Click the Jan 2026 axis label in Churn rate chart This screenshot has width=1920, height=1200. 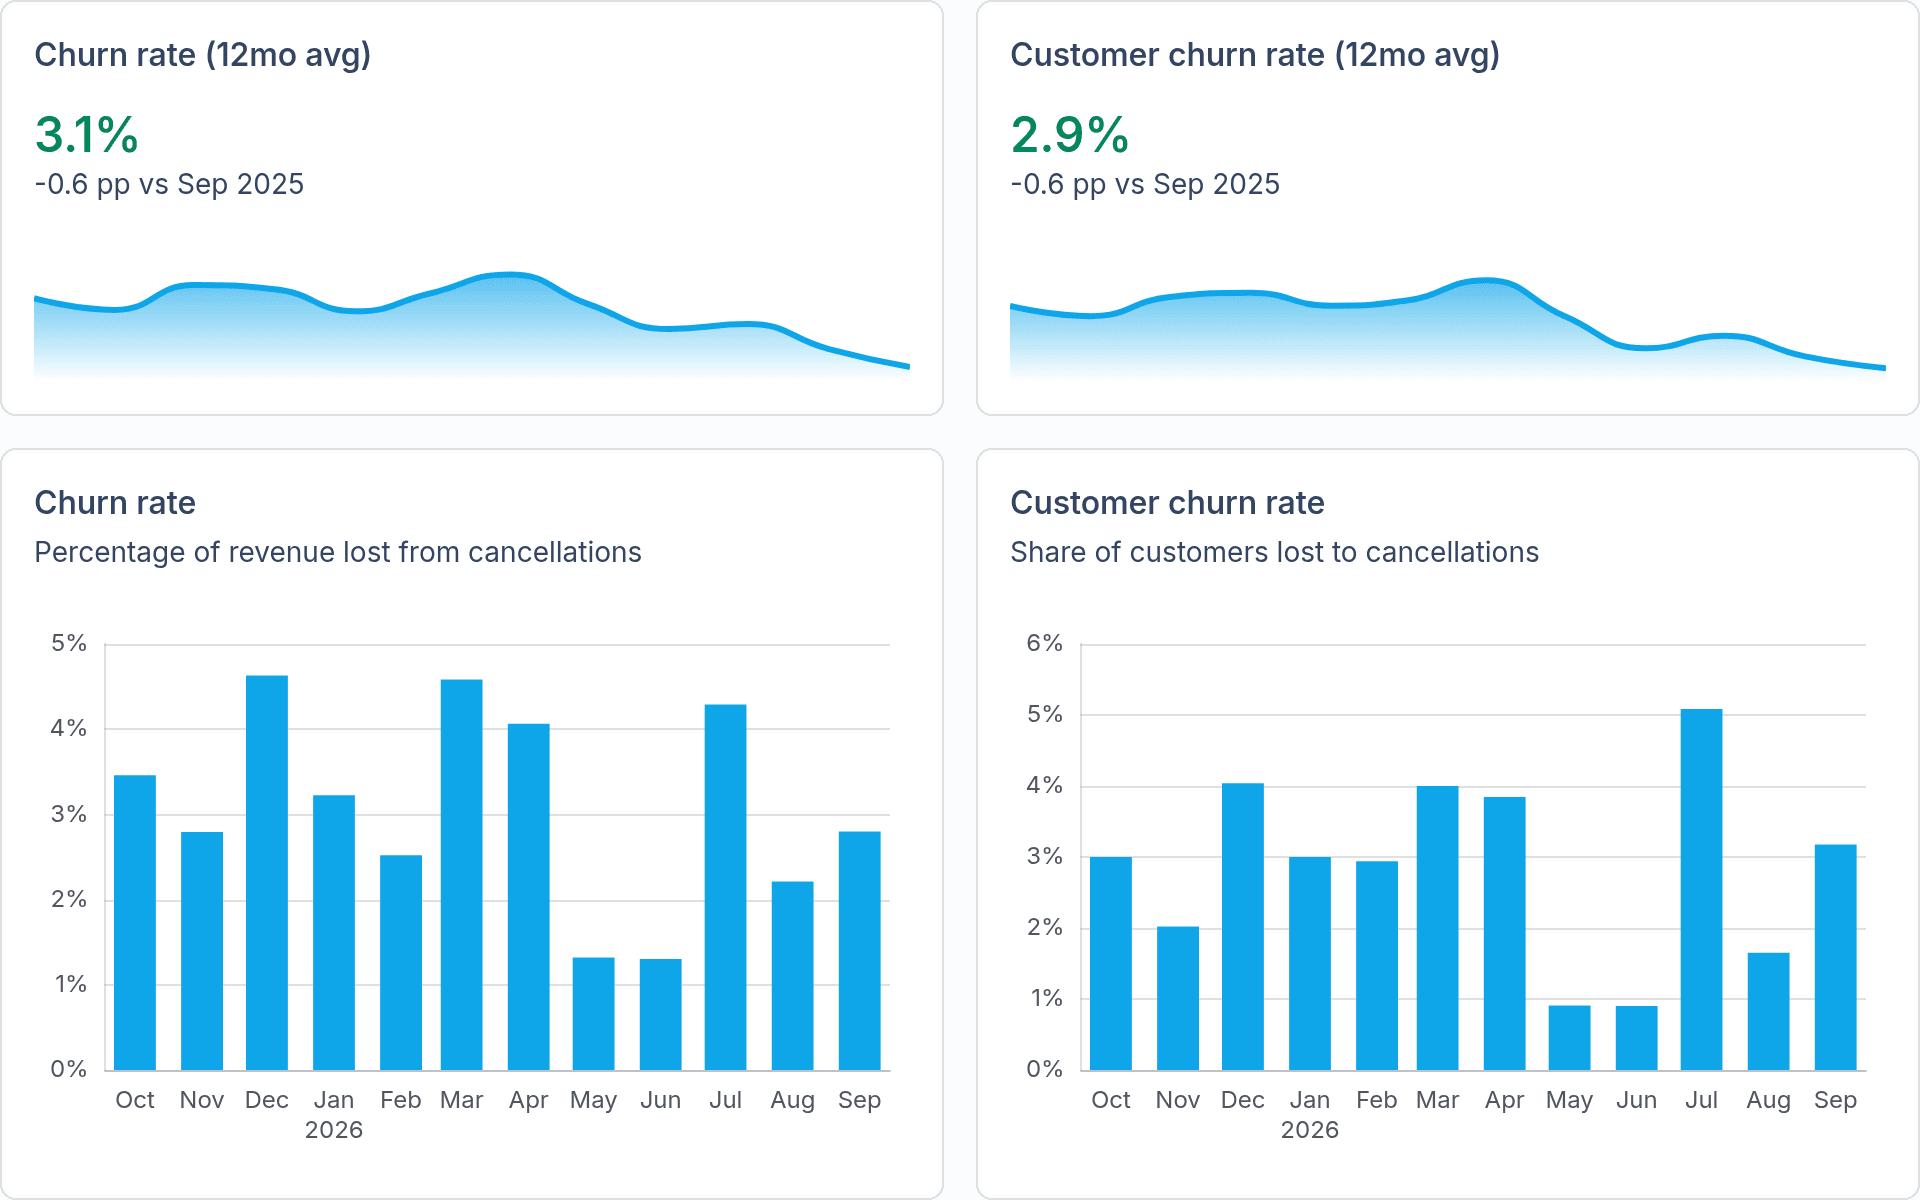(334, 1115)
